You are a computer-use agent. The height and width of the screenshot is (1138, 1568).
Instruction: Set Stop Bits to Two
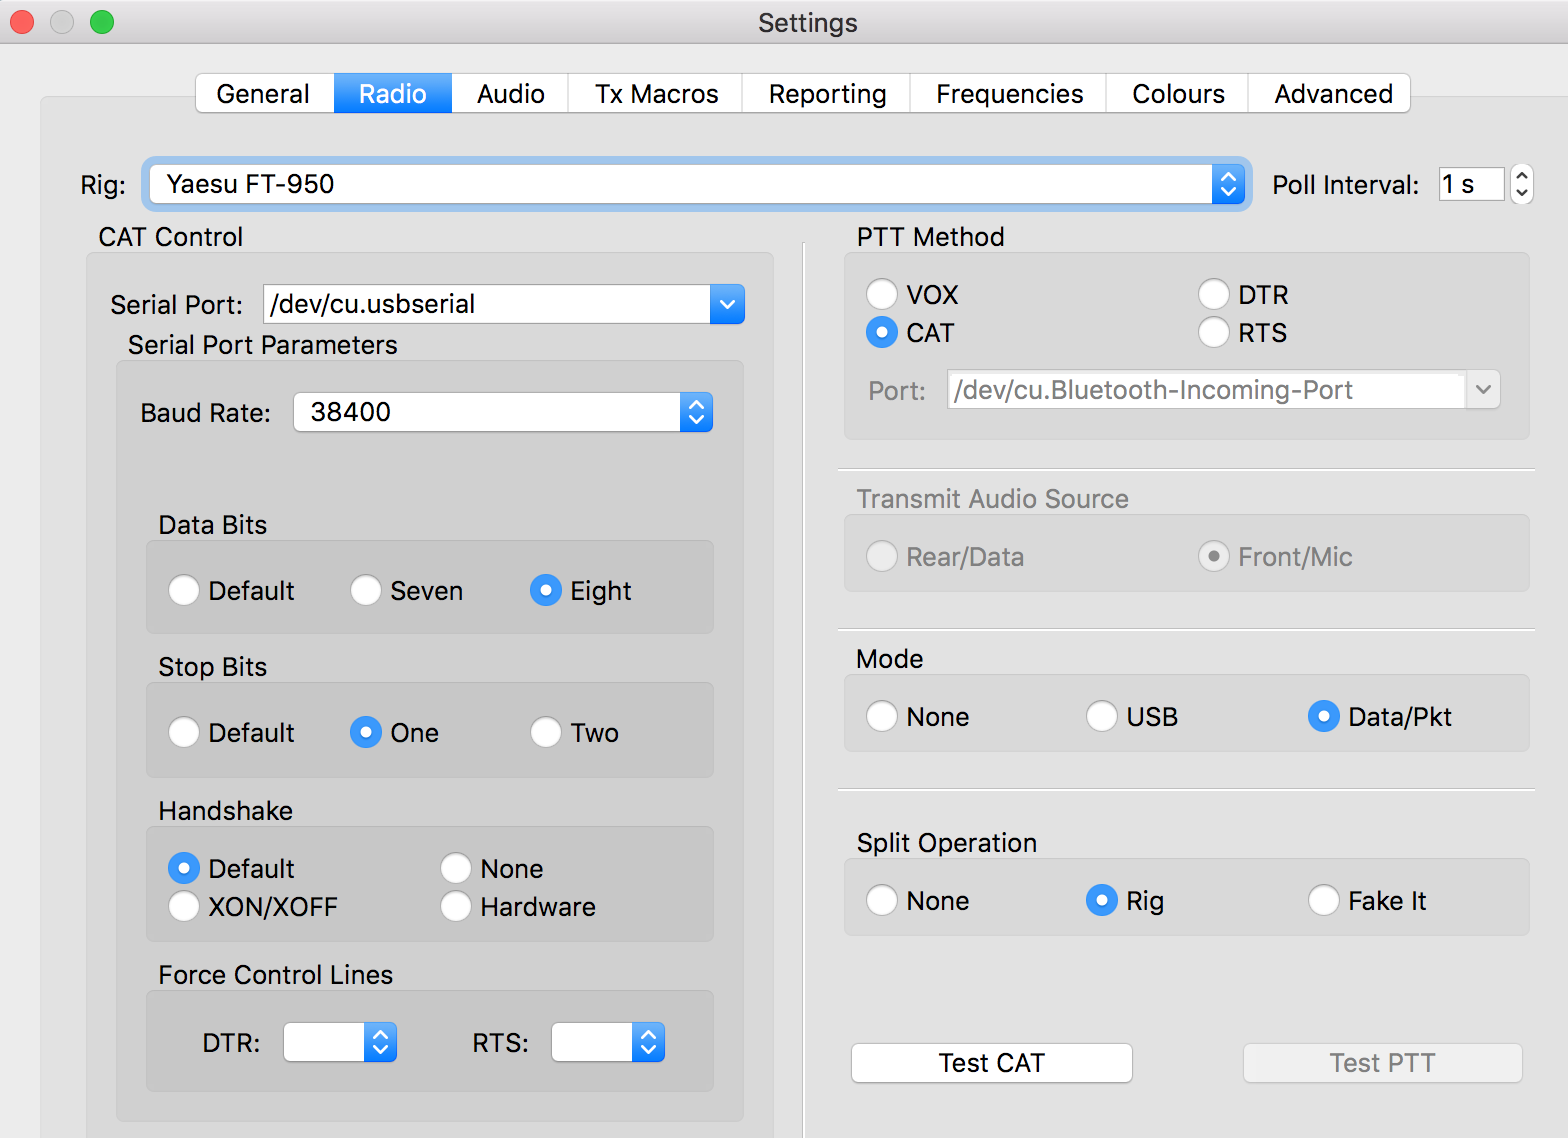[x=546, y=732]
